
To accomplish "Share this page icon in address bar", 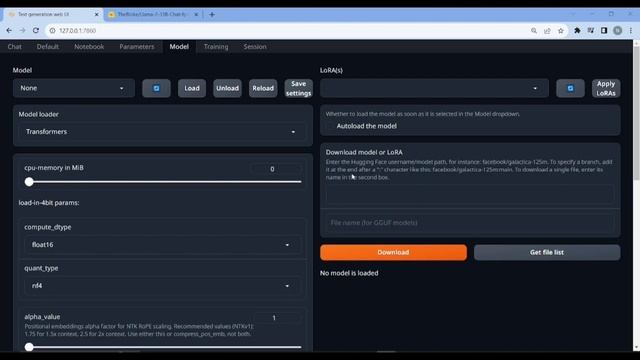I will pyautogui.click(x=547, y=31).
